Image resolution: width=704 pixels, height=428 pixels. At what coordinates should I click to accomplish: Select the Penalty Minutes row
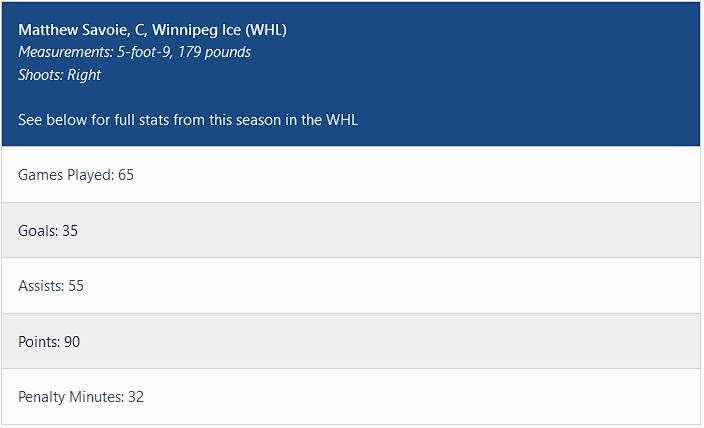coord(351,397)
